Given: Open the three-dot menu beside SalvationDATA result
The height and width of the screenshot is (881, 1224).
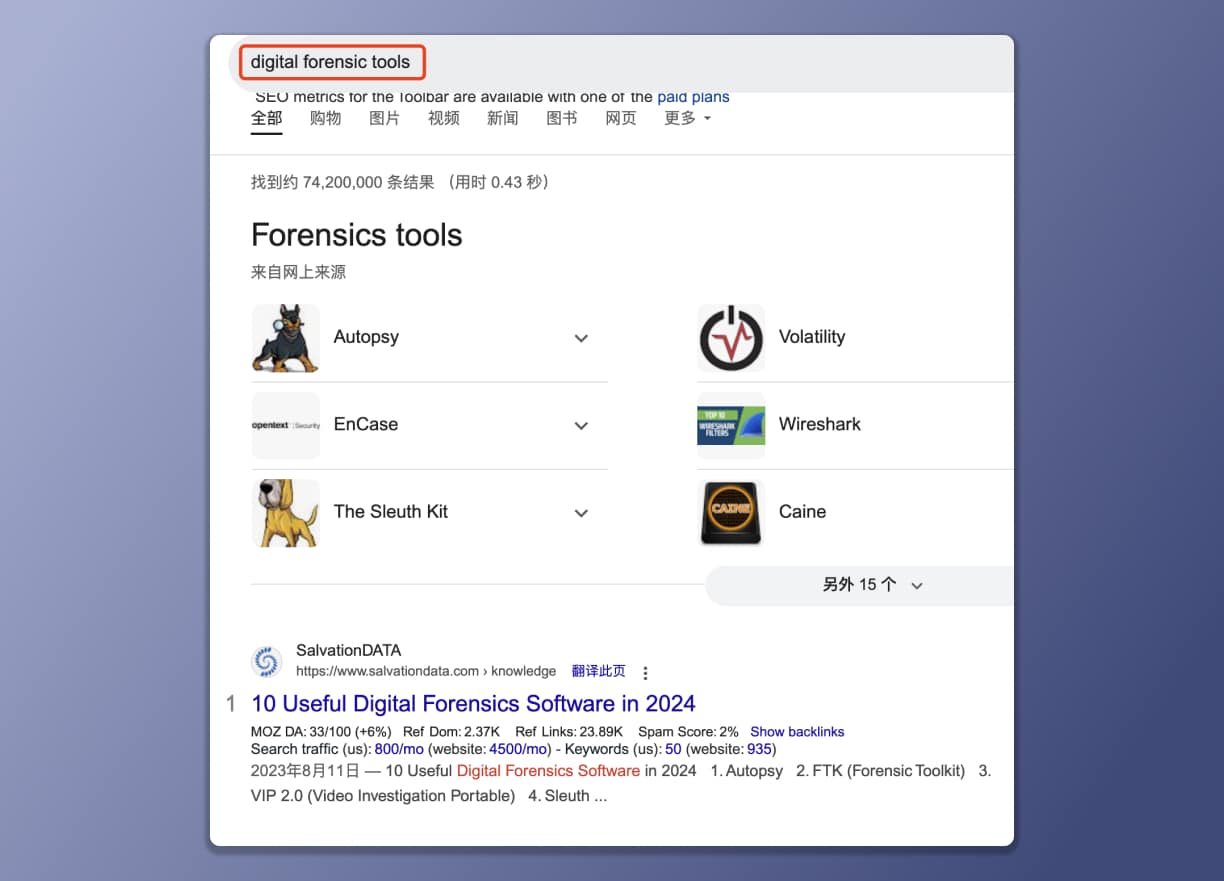Looking at the screenshot, I should point(645,672).
